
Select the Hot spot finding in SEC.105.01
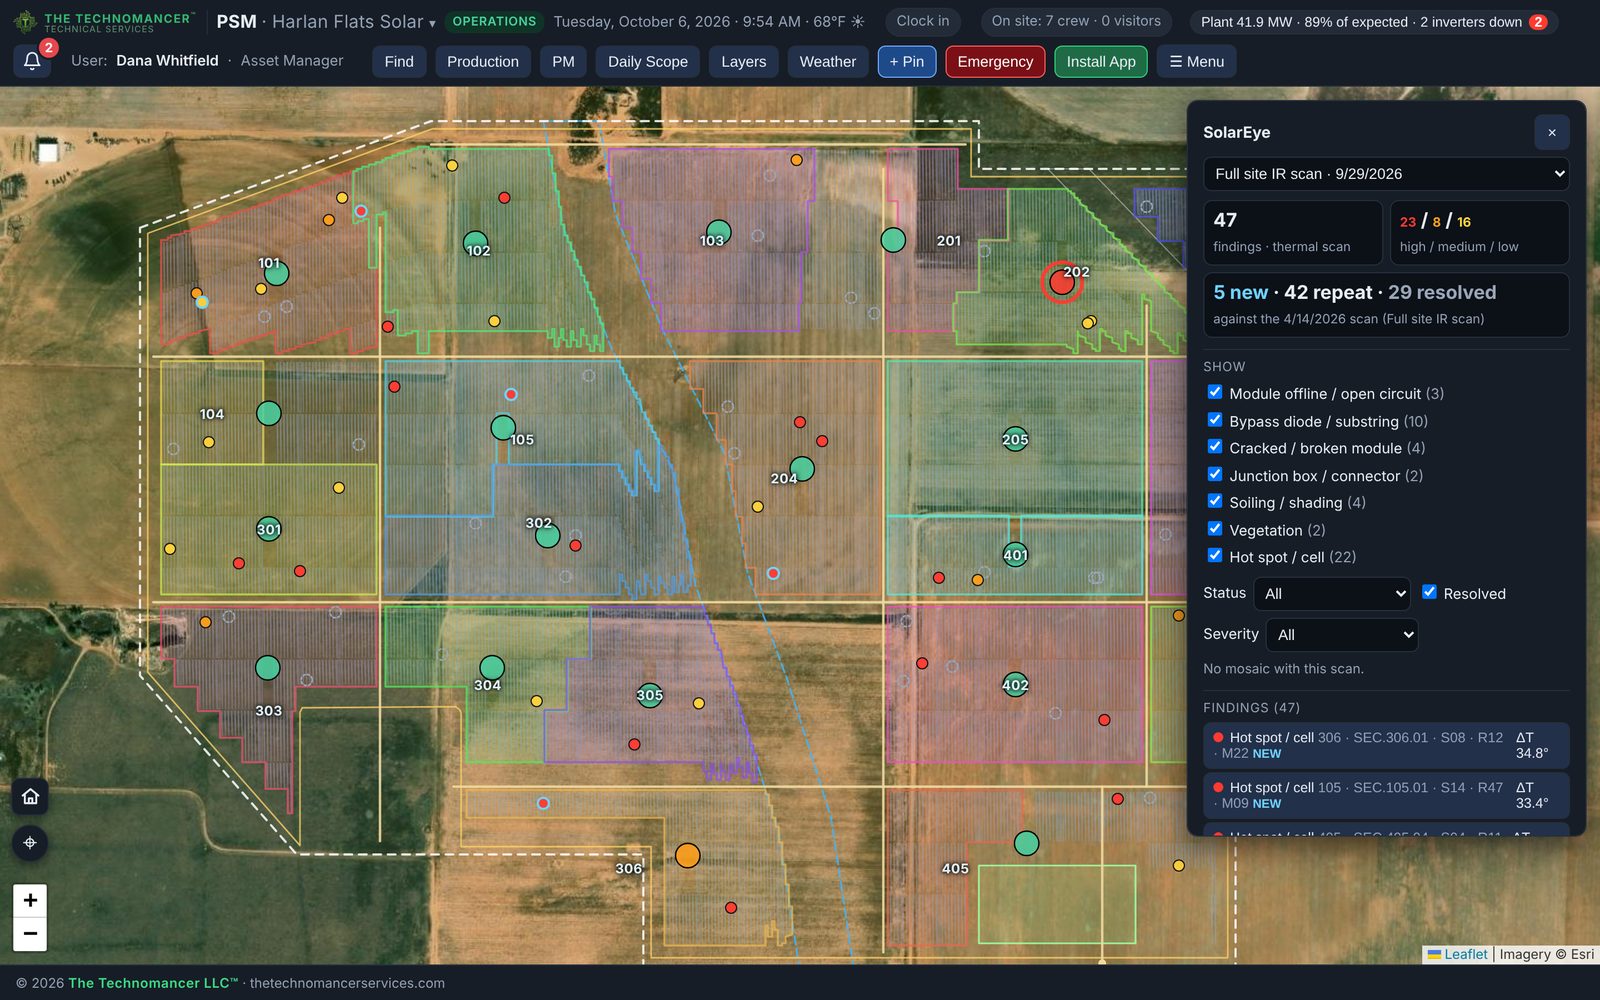tap(1386, 796)
